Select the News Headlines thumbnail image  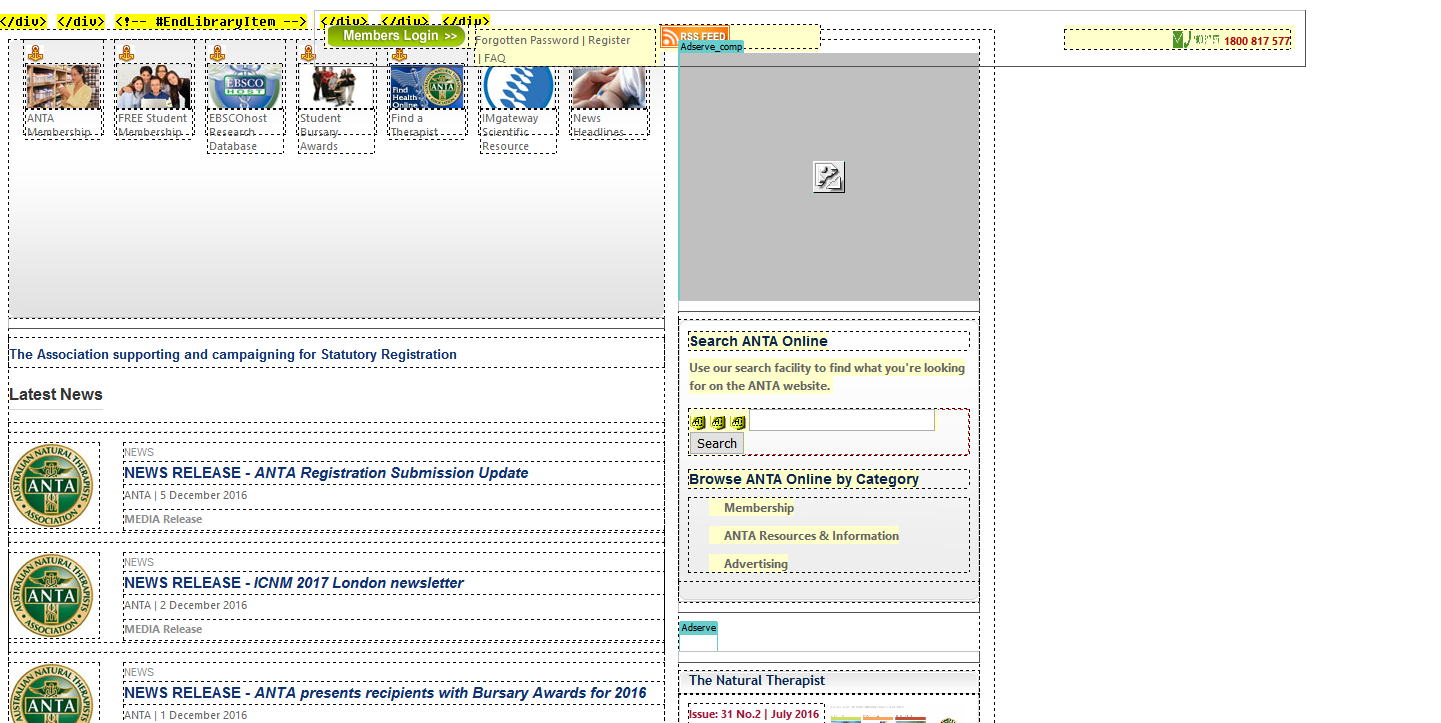click(x=609, y=86)
